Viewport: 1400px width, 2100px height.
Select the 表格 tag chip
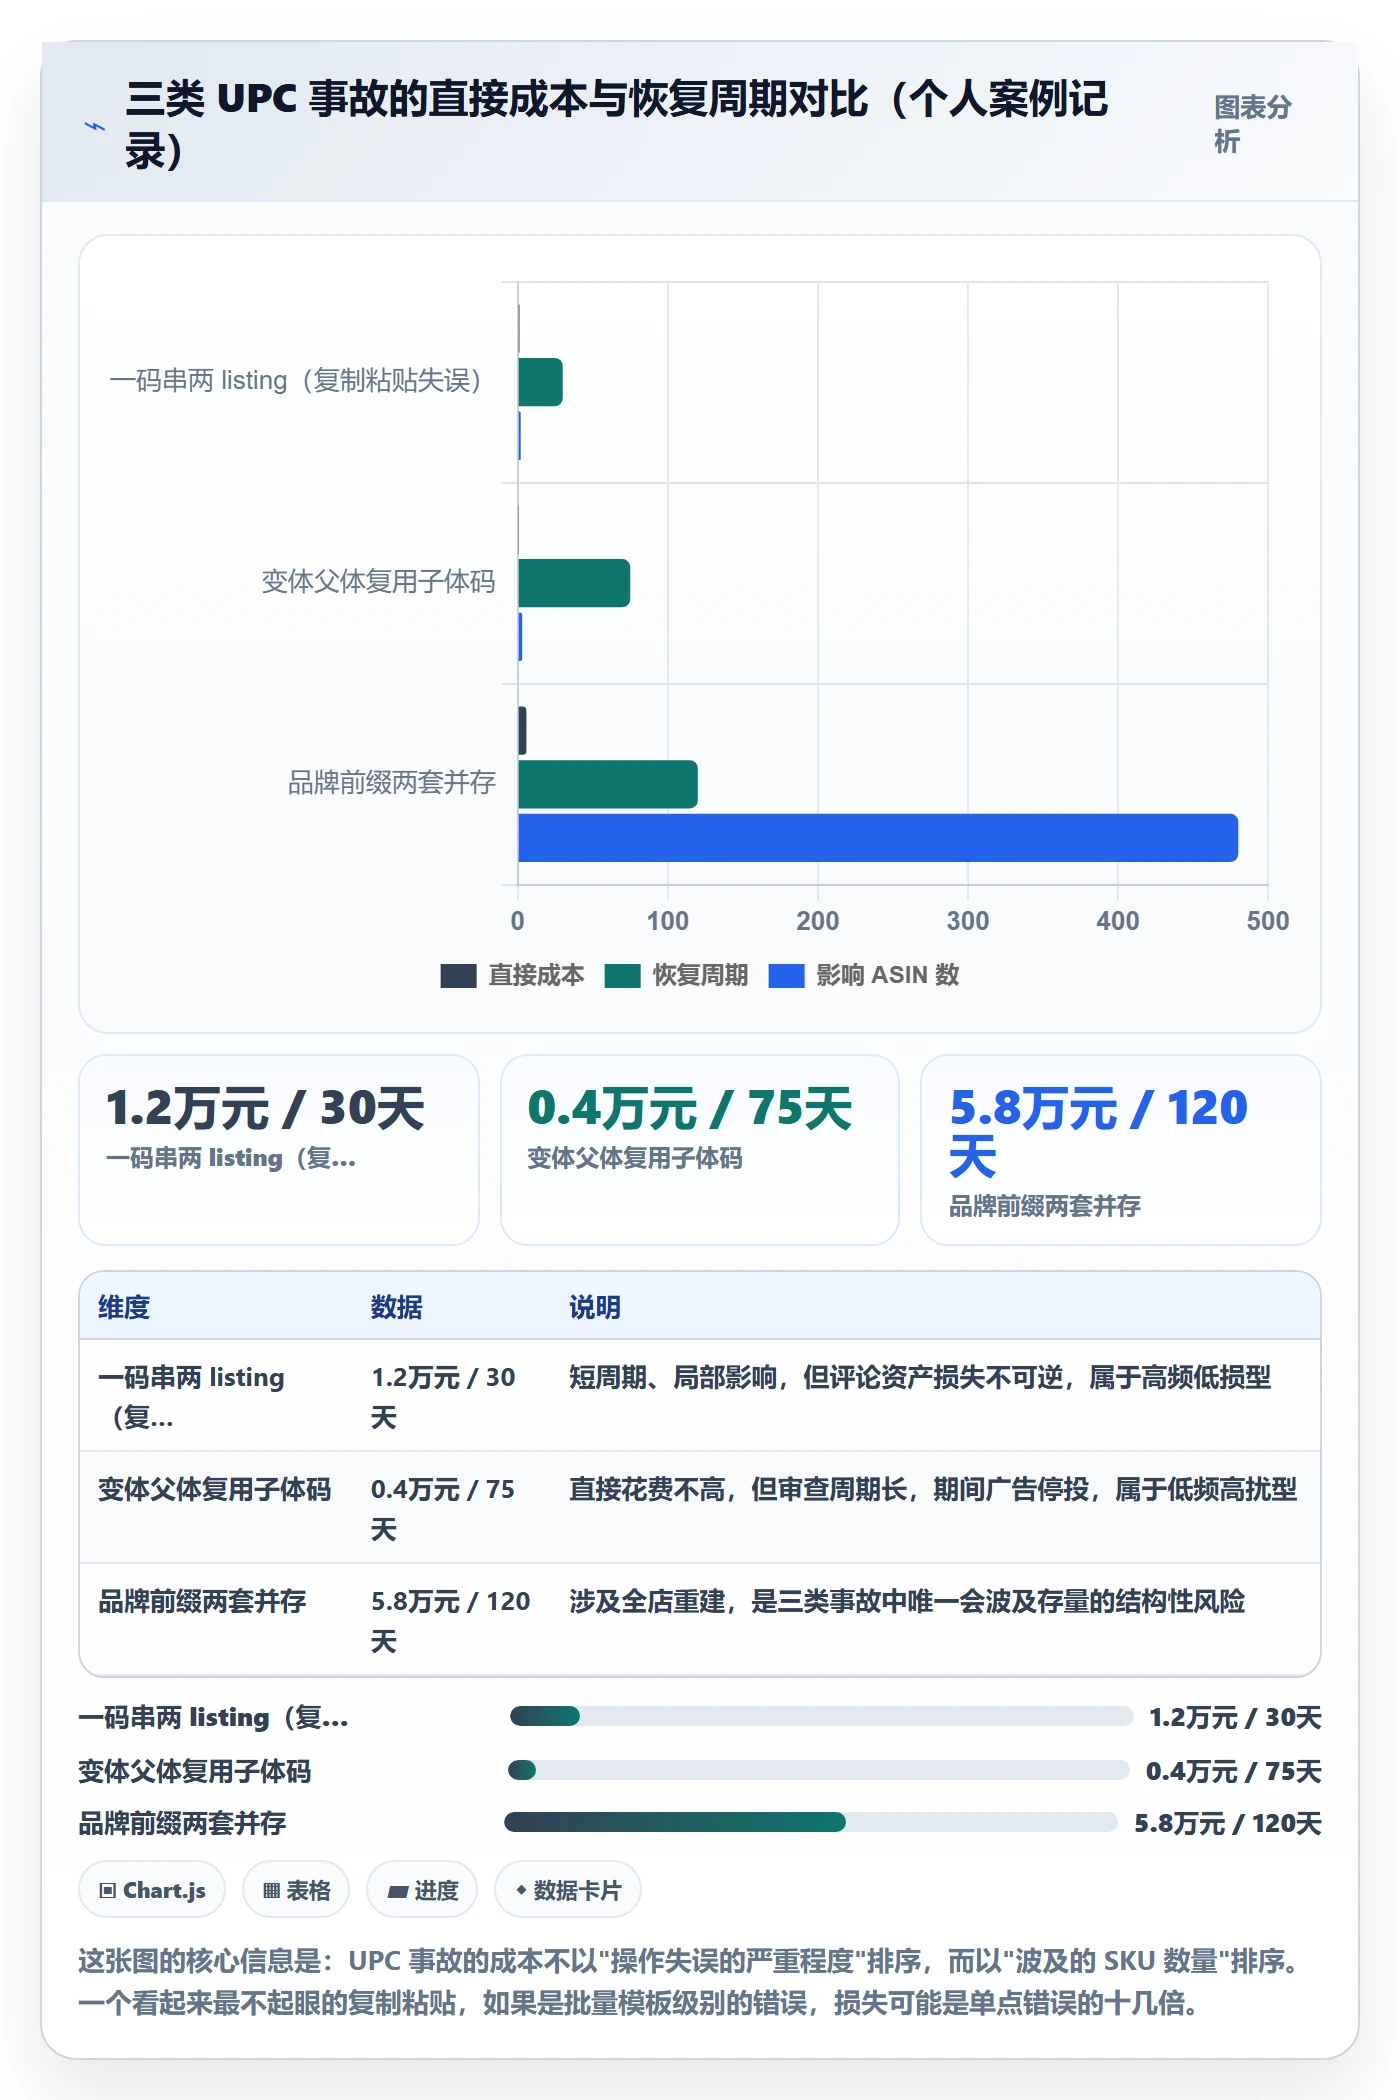click(296, 1890)
